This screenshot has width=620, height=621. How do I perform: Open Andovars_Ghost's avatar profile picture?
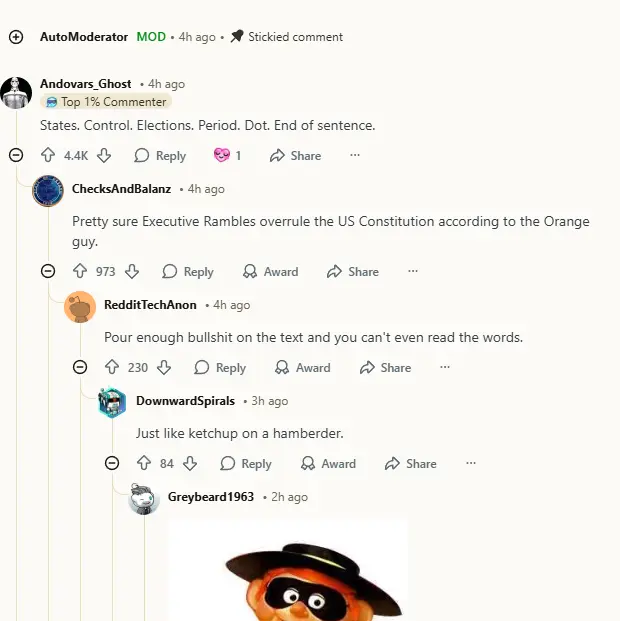click(16, 93)
